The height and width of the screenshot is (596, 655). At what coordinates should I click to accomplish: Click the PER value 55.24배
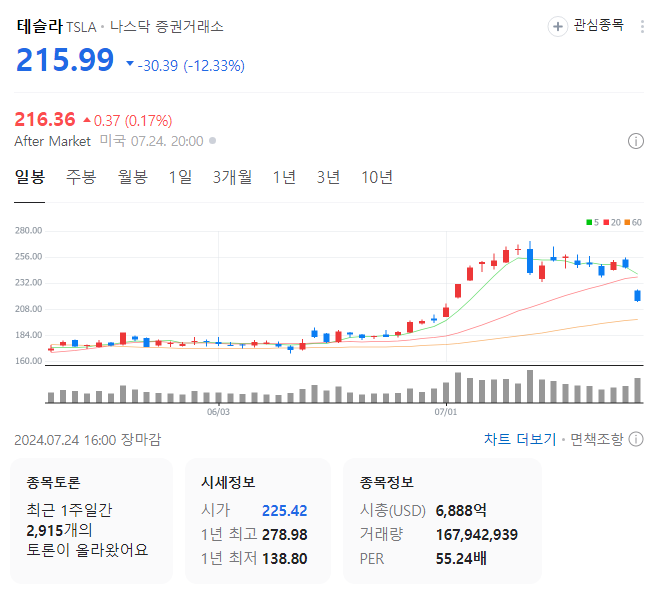(x=461, y=558)
